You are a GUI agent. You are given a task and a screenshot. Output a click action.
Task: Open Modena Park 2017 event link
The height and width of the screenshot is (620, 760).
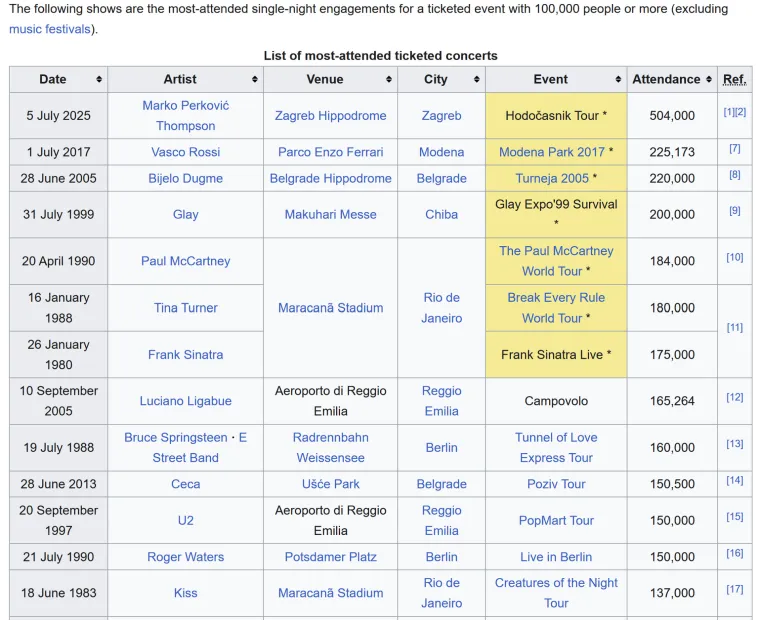click(552, 152)
